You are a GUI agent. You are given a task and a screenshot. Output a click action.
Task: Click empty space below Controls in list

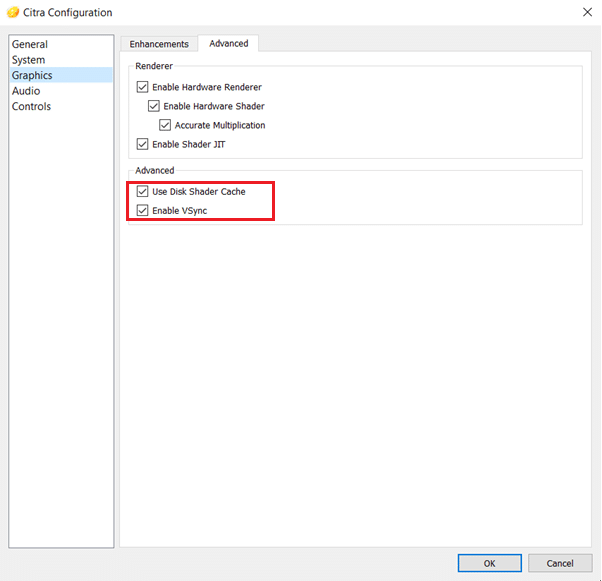(x=60, y=300)
